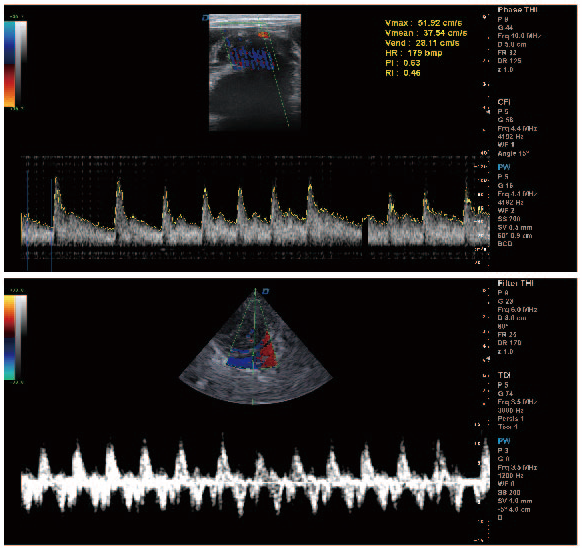
Task: Click the top rectangular ultrasound B-mode image
Action: tap(255, 72)
